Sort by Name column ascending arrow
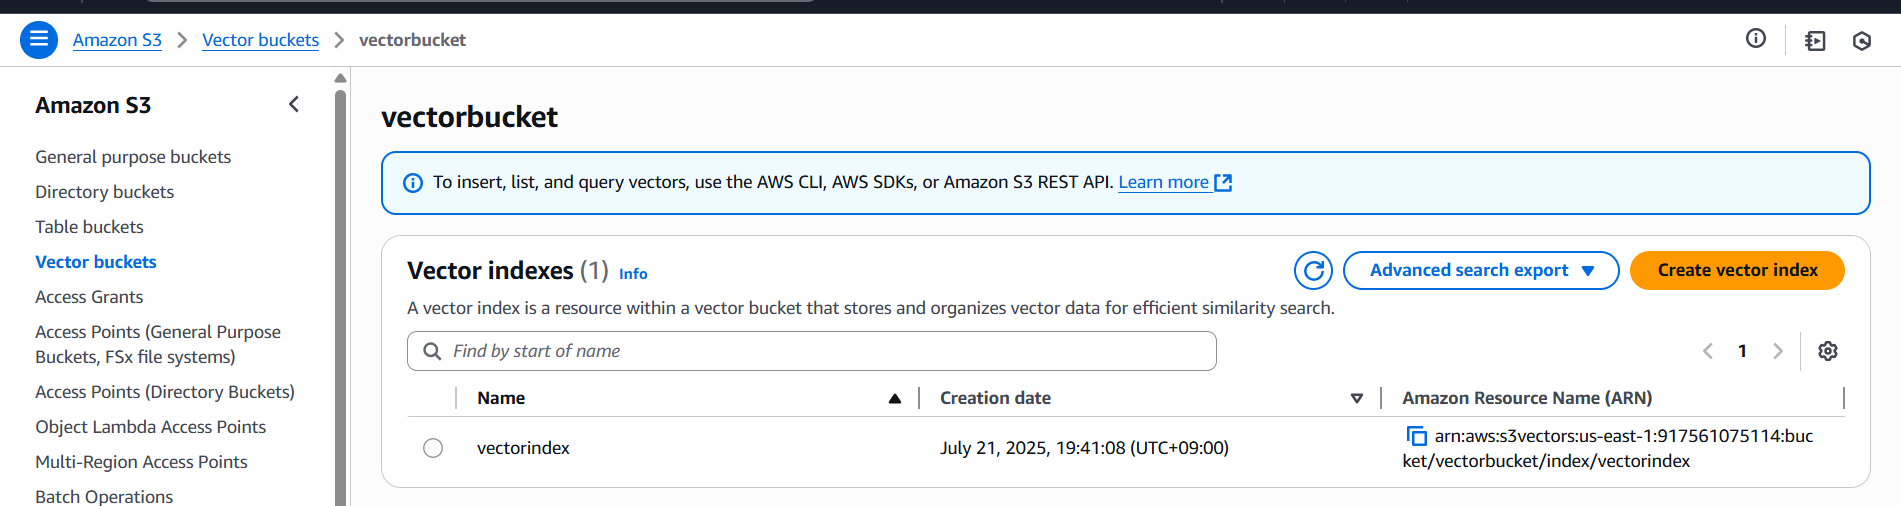Viewport: 1901px width, 506px height. 895,398
